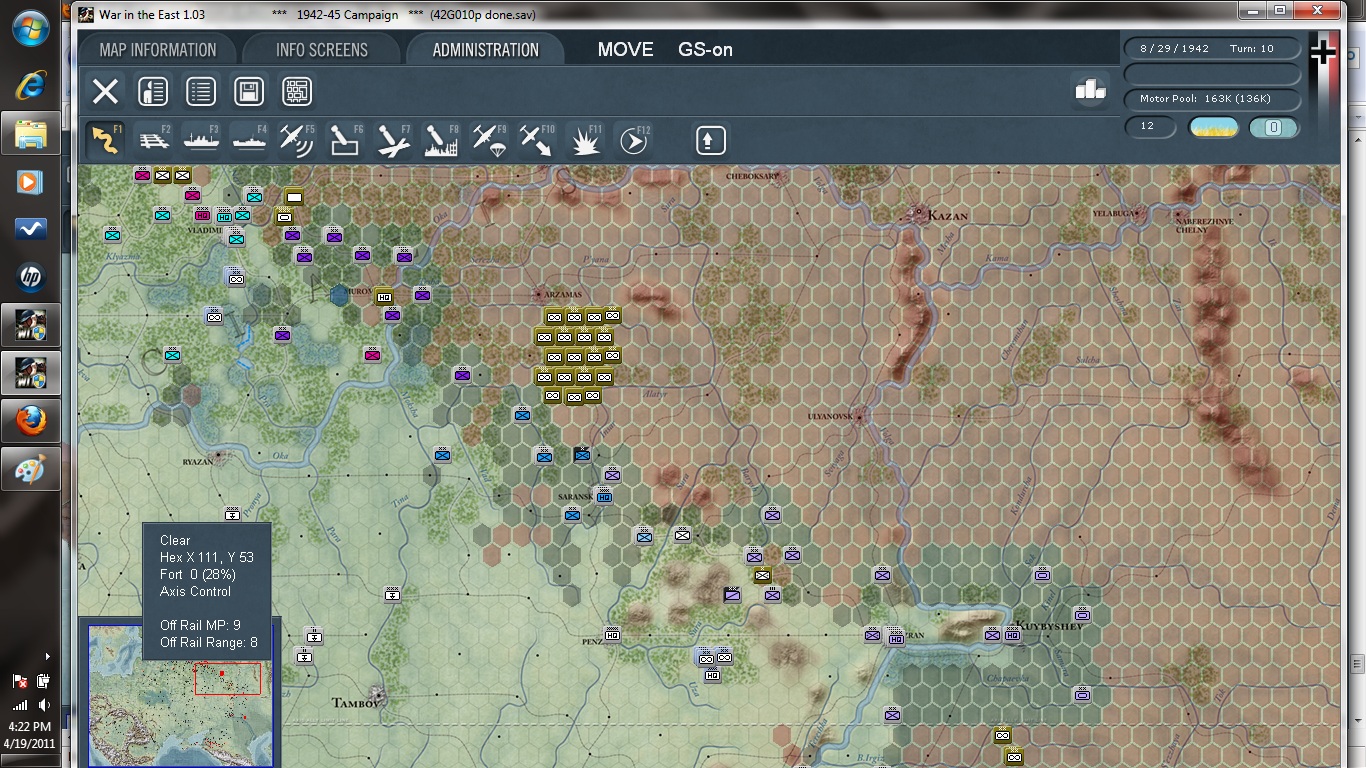This screenshot has width=1366, height=768.
Task: Open Windows Explorer folder in taskbar
Action: tap(30, 133)
